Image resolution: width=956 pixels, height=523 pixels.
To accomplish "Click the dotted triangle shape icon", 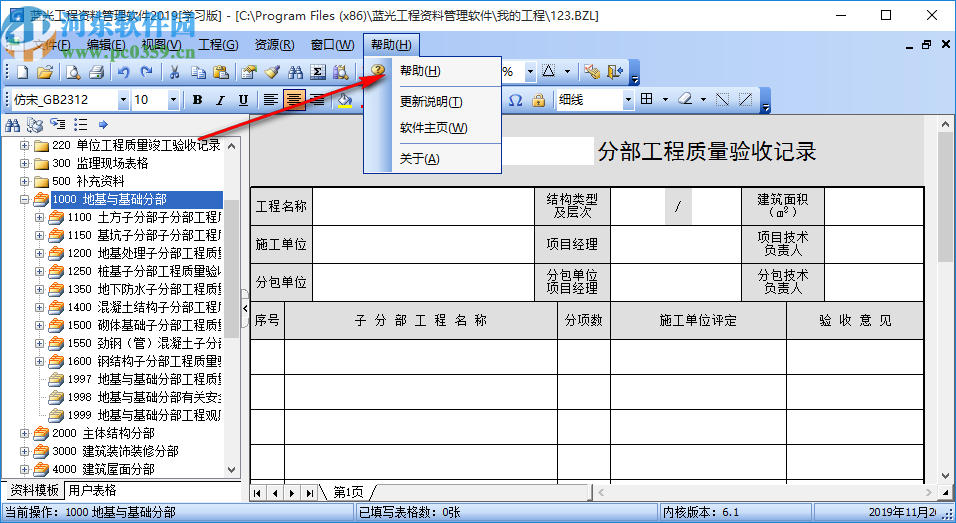I will click(x=548, y=71).
